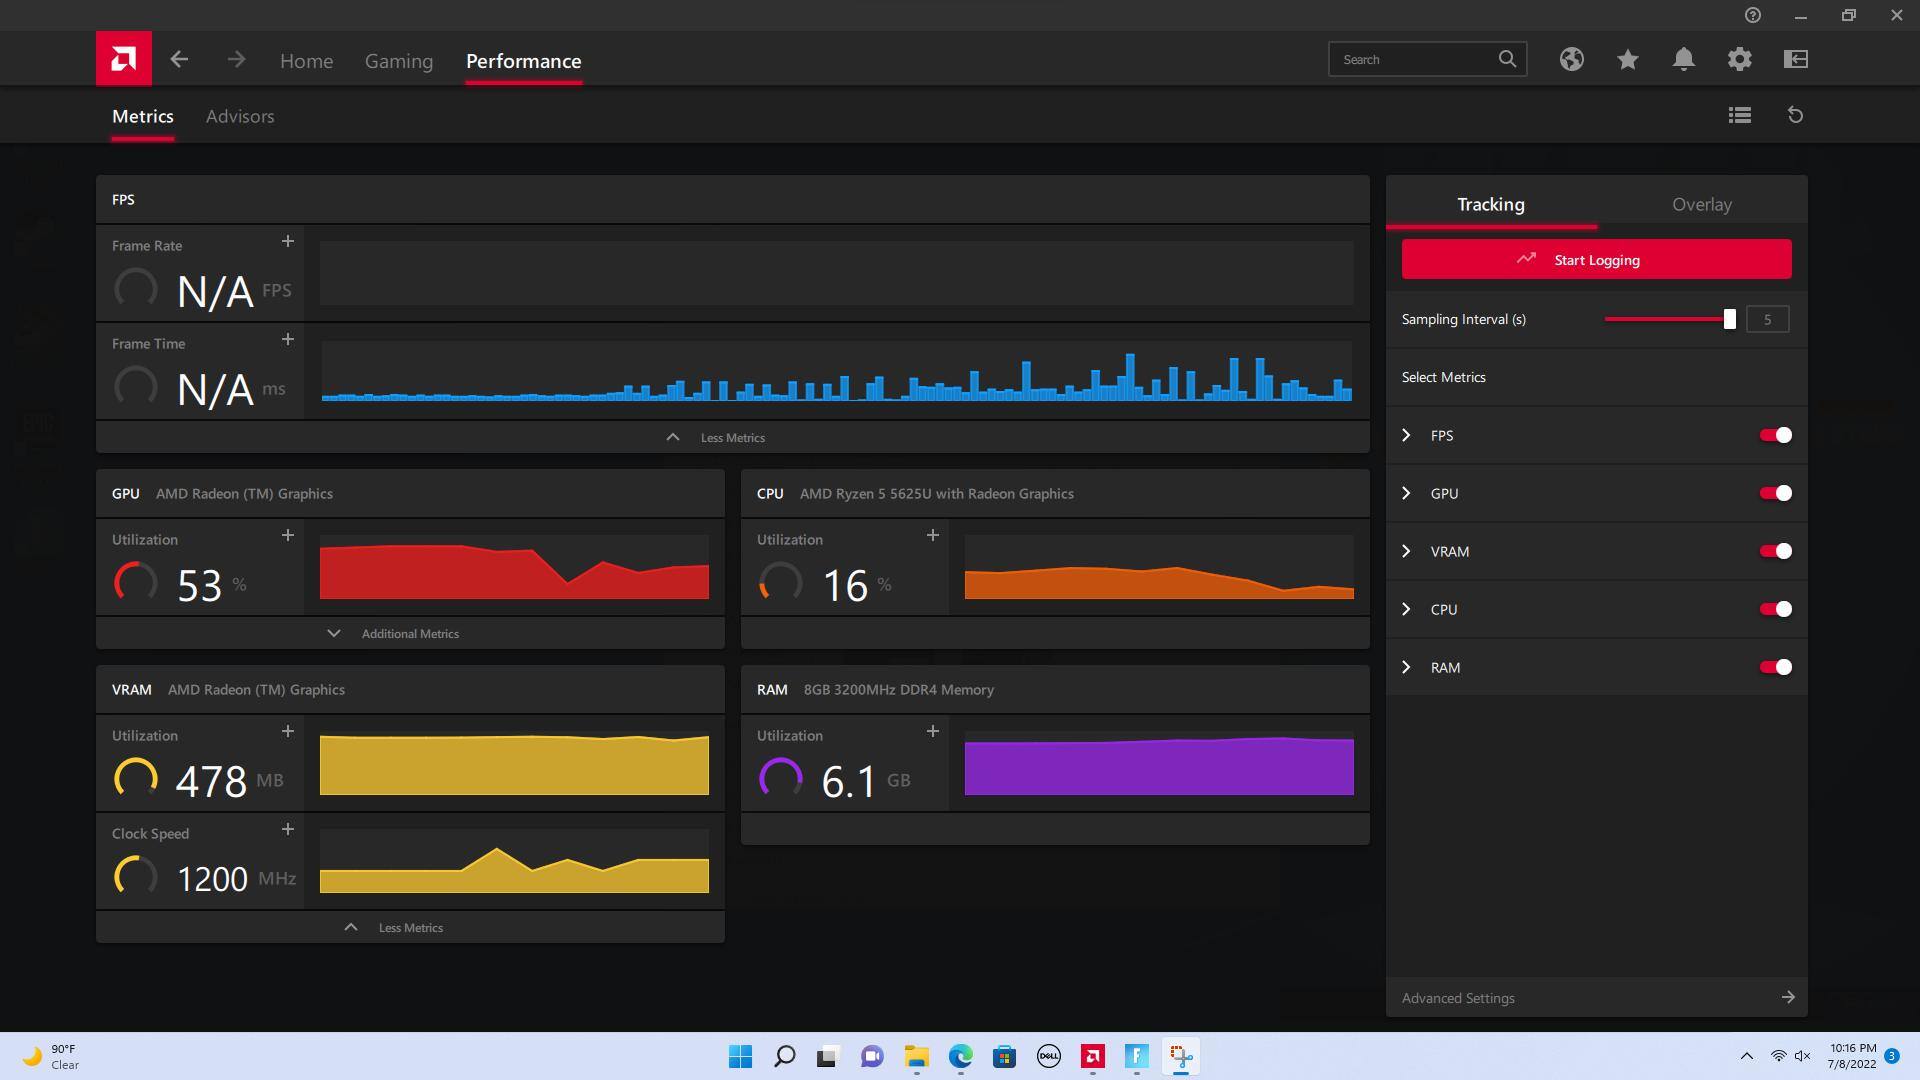Turn off VRAM metric toggle
Screen dimensions: 1920x1080
(1775, 551)
